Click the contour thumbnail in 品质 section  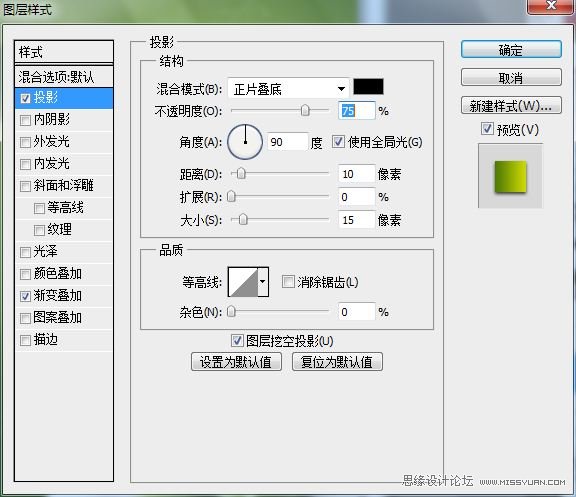click(243, 282)
